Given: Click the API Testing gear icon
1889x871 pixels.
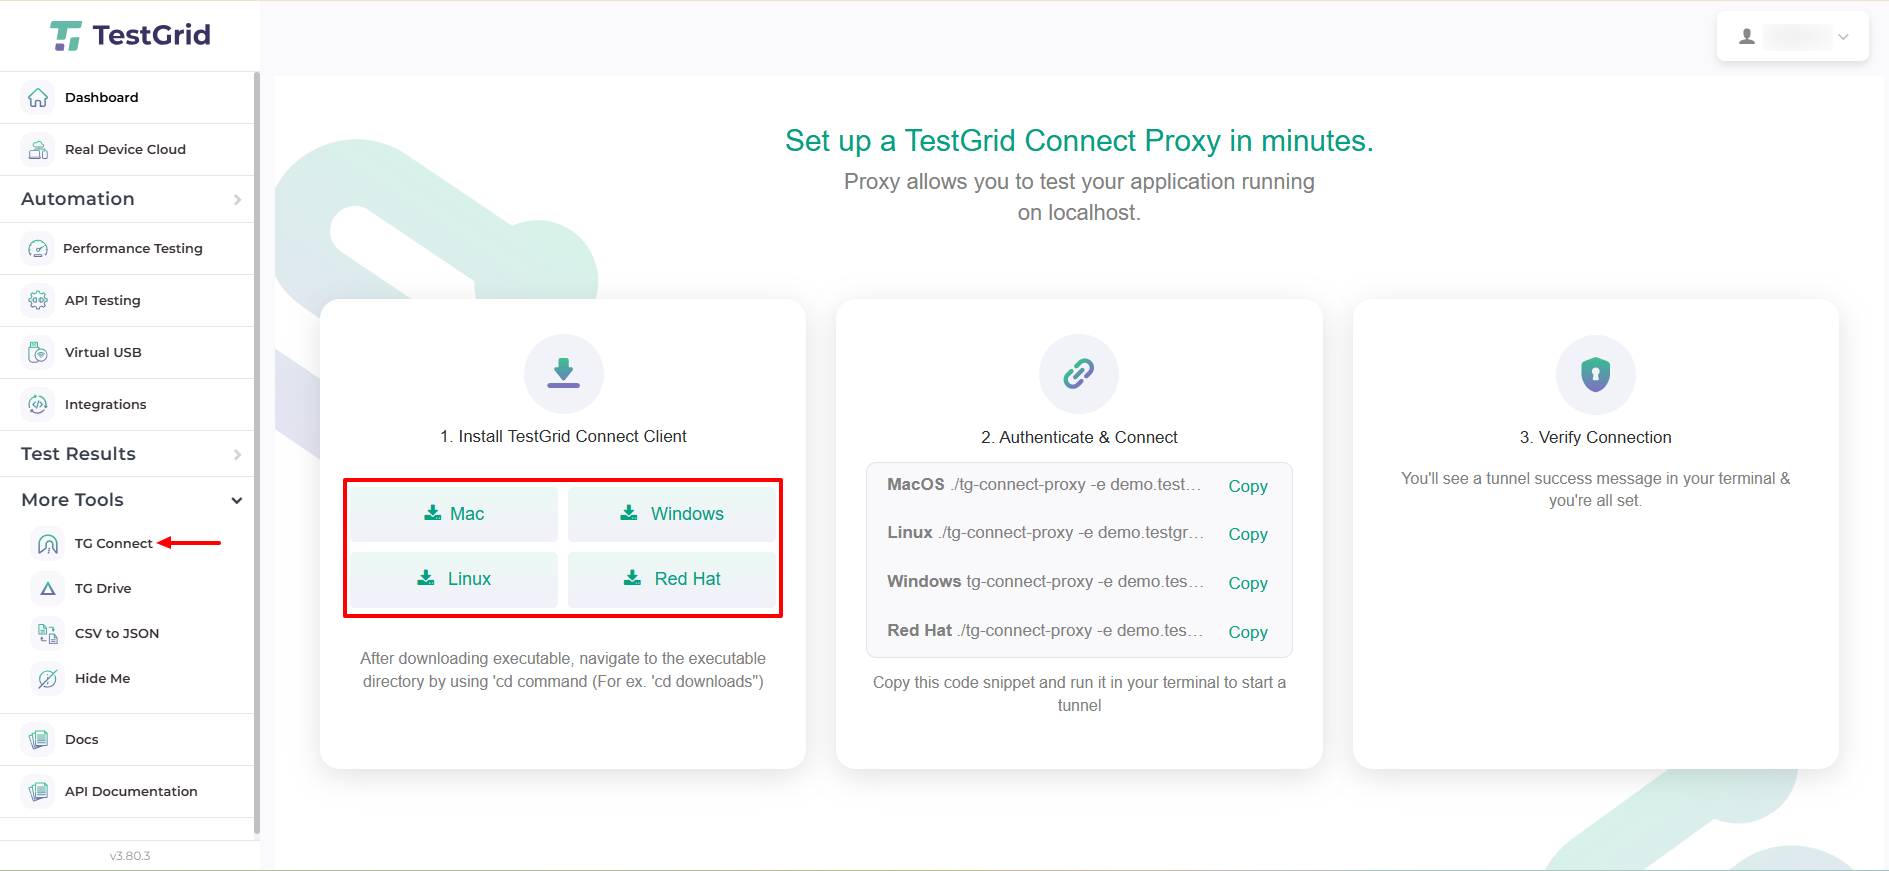Looking at the screenshot, I should point(38,300).
